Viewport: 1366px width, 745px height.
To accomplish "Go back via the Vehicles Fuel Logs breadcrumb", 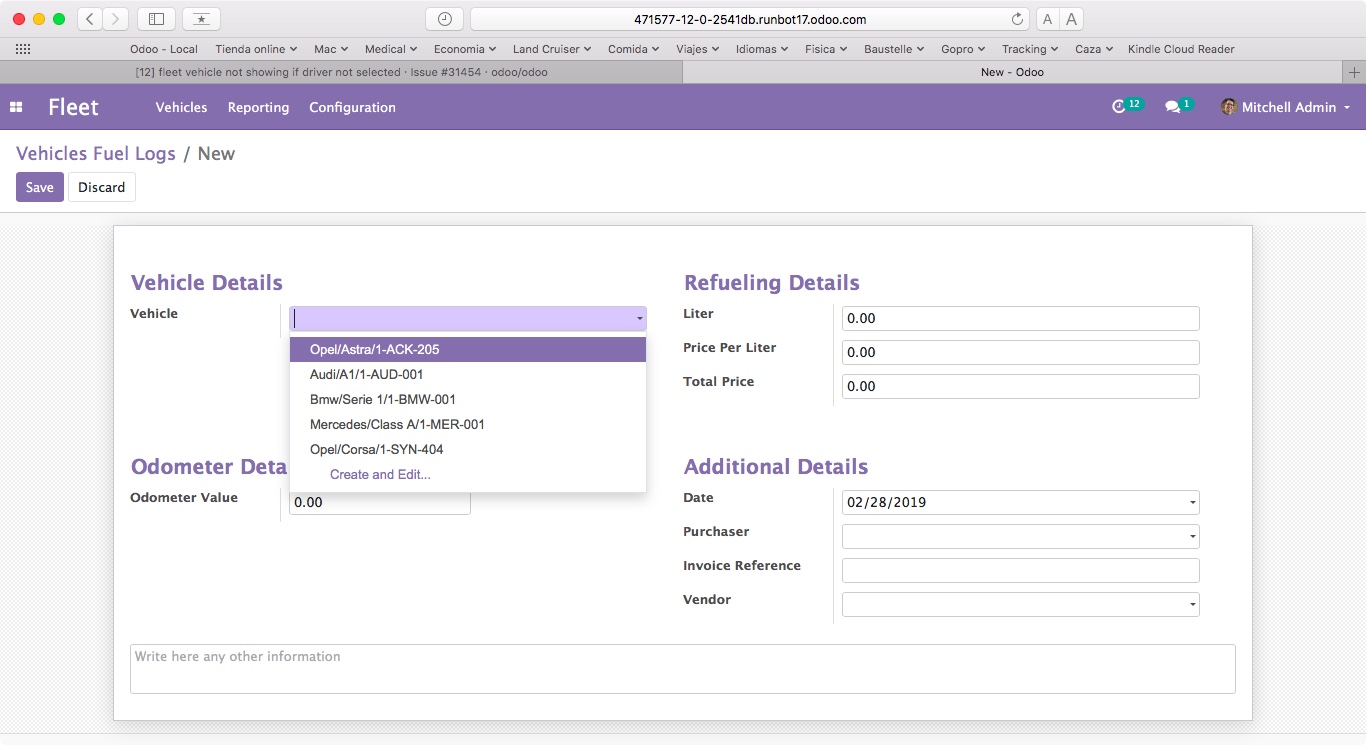I will tap(95, 153).
